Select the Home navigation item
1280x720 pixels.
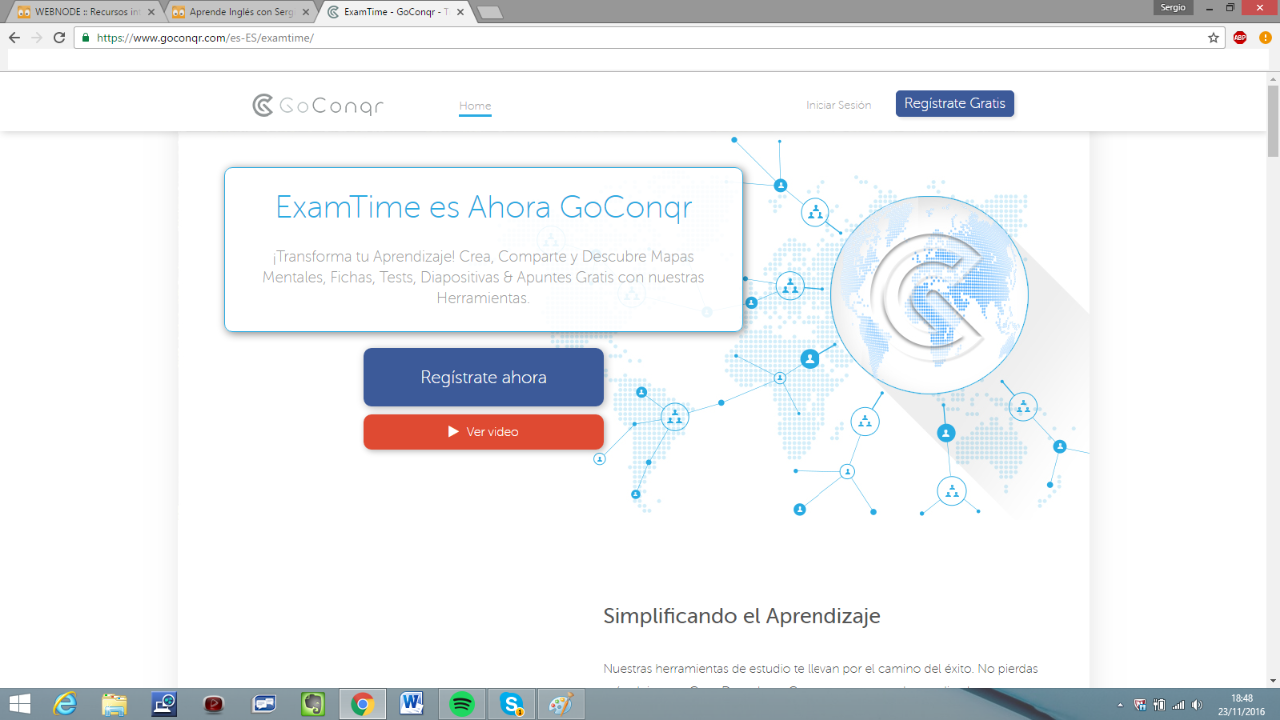point(475,106)
